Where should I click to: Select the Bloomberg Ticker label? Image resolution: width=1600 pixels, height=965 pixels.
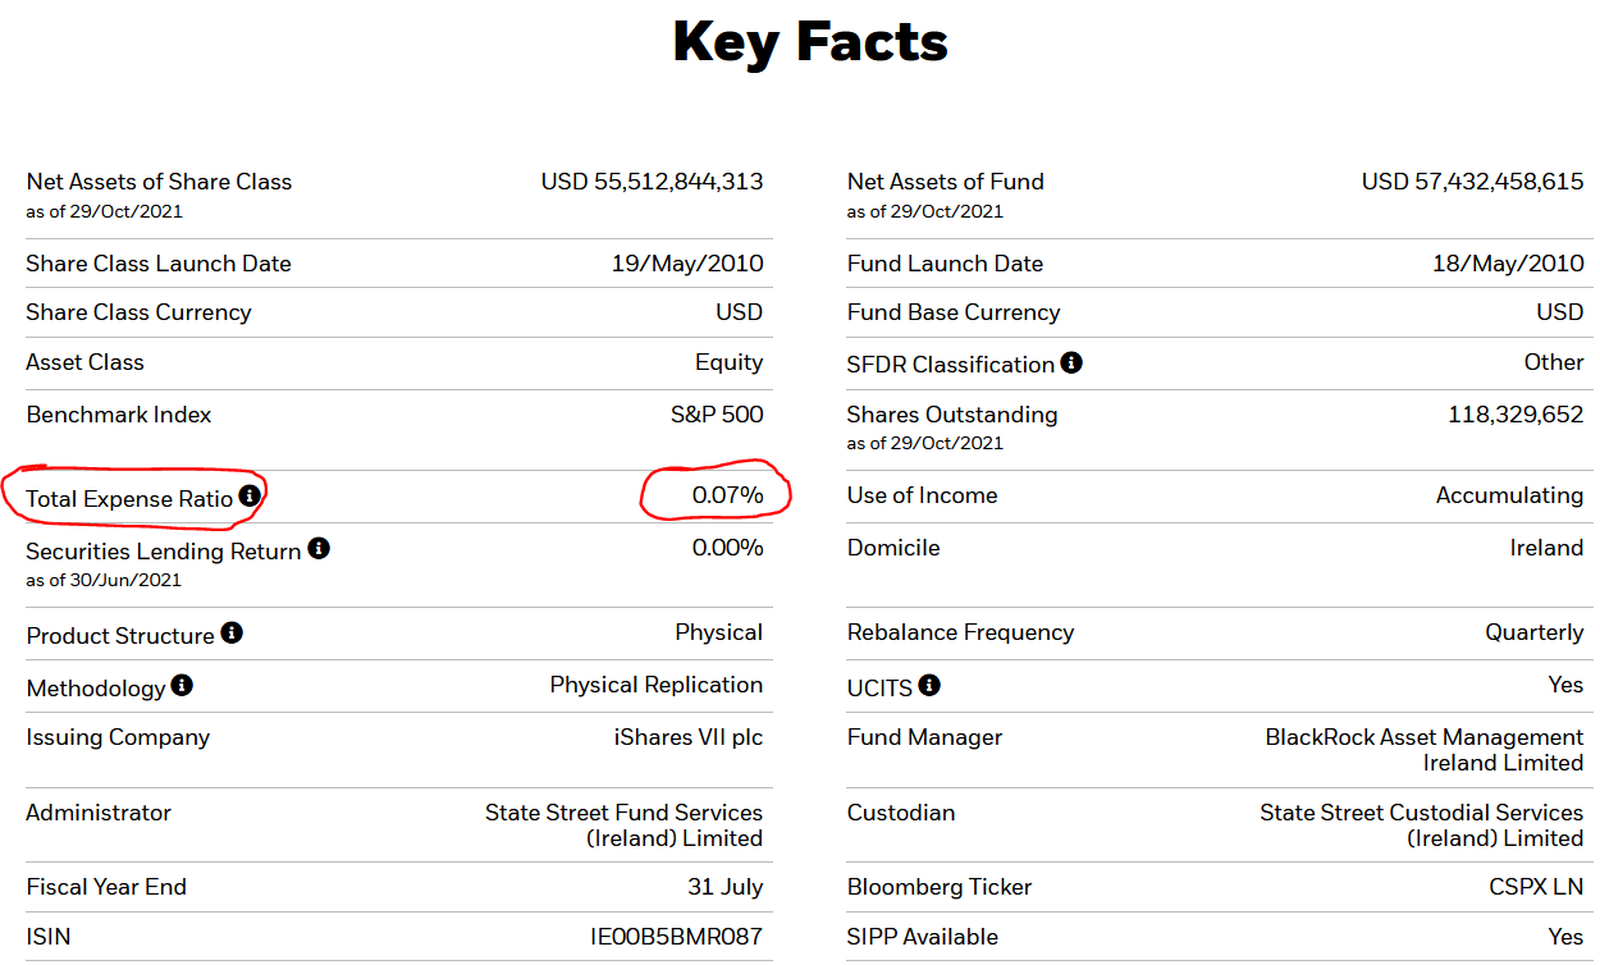coord(939,887)
